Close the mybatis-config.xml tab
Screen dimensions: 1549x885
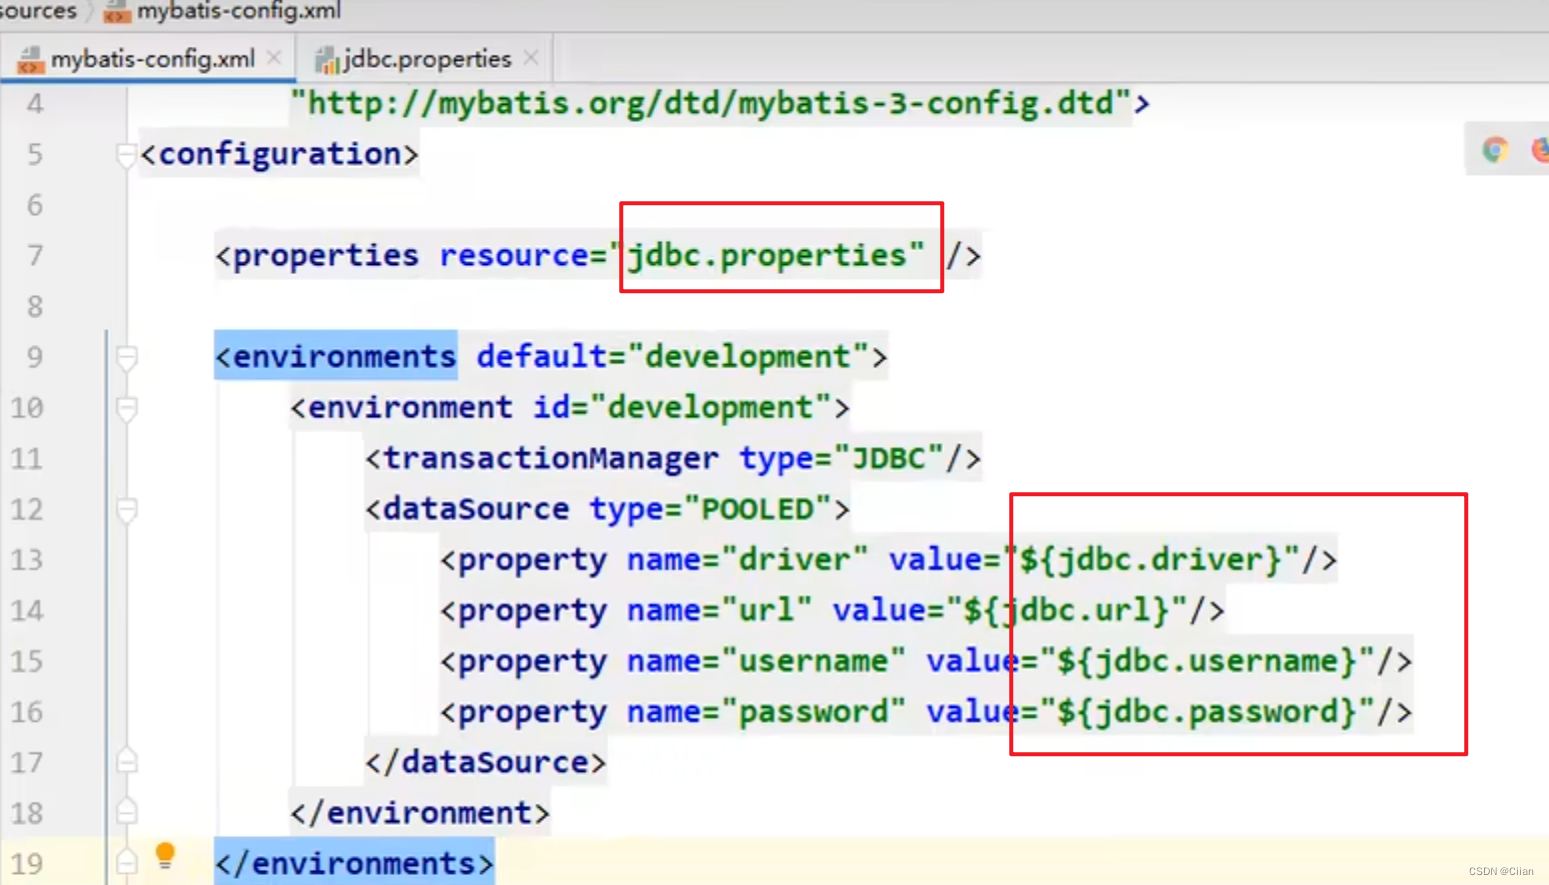click(274, 58)
